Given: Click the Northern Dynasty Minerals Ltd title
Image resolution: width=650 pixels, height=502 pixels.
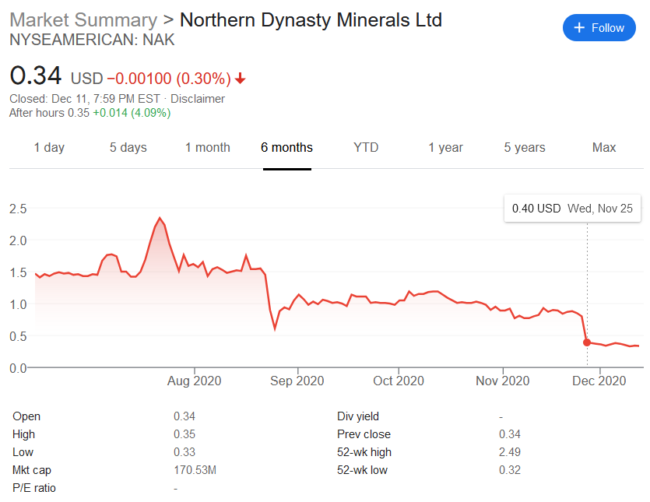Looking at the screenshot, I should pyautogui.click(x=310, y=20).
